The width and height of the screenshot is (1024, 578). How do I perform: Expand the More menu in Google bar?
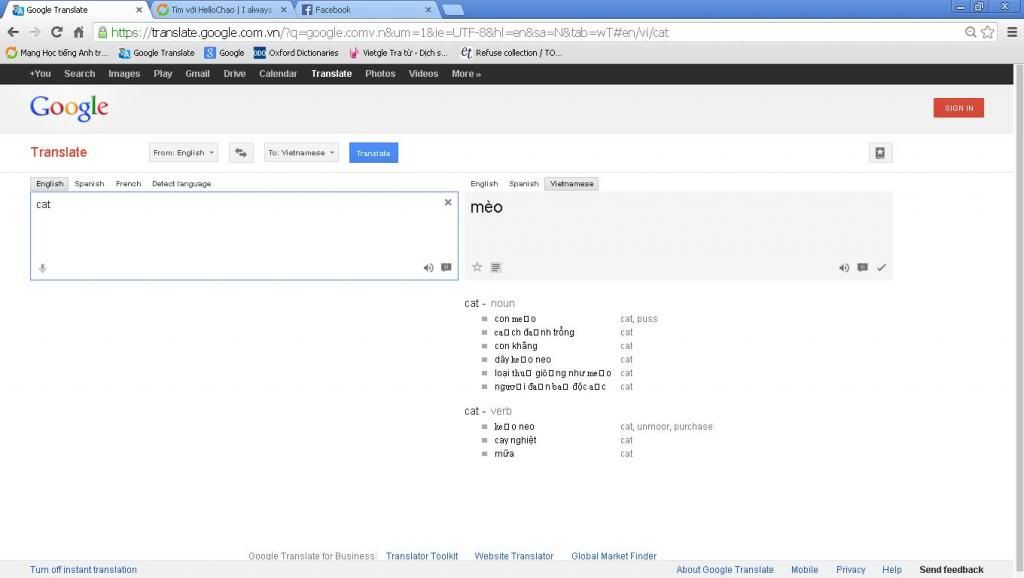[466, 74]
